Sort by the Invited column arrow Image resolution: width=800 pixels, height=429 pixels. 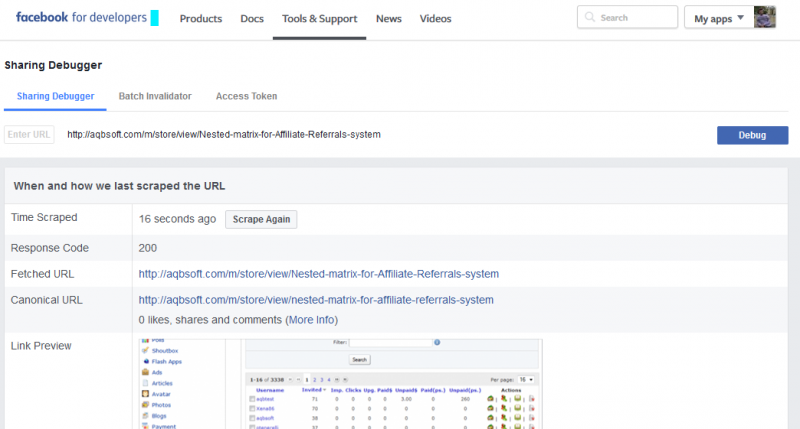coord(324,390)
